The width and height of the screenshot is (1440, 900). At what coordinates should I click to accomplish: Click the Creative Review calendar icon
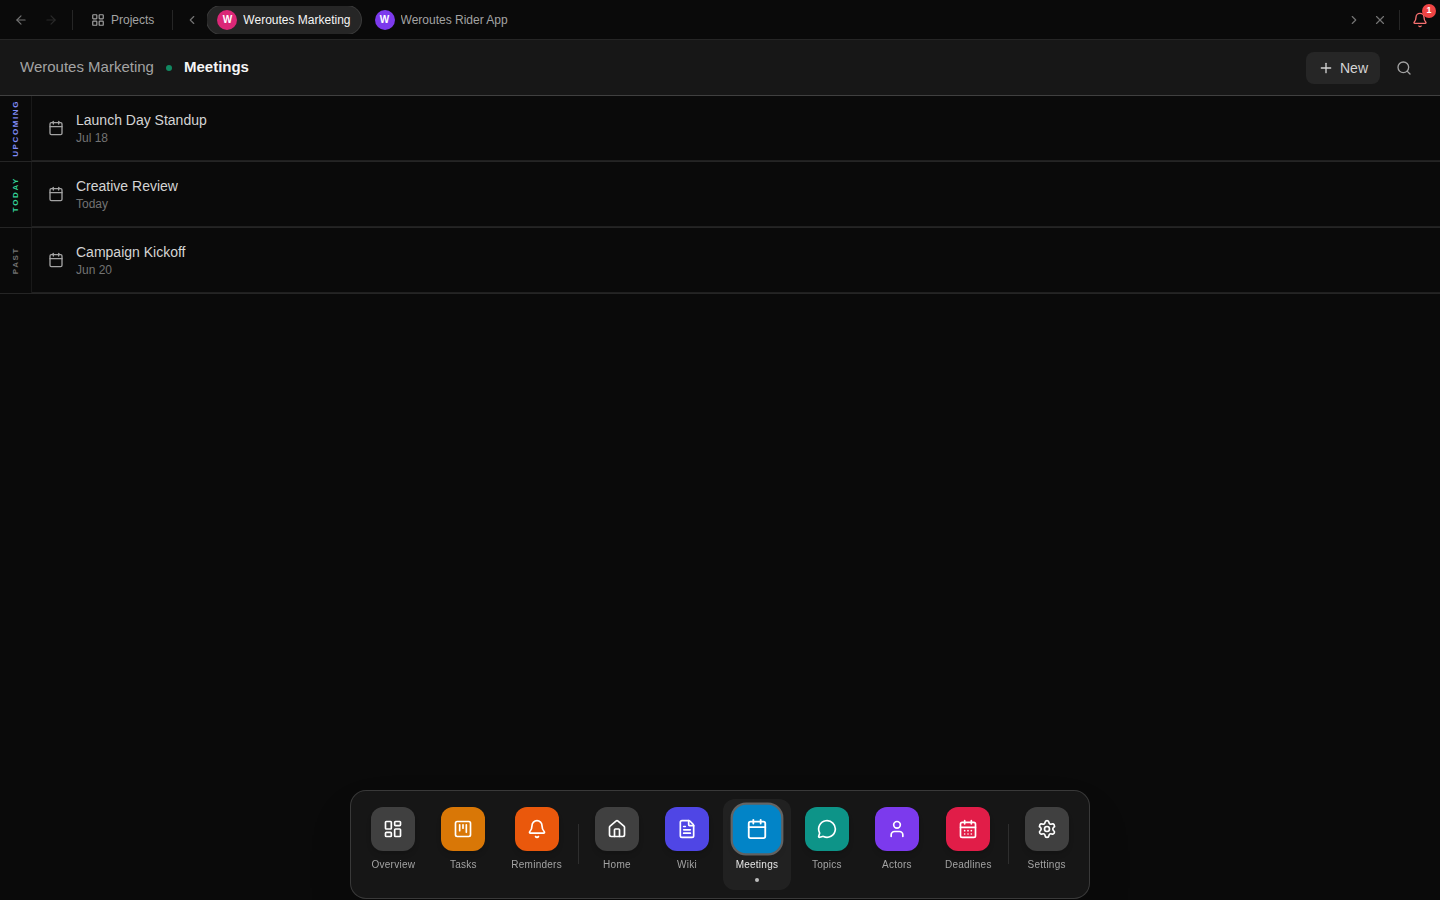pyautogui.click(x=56, y=194)
